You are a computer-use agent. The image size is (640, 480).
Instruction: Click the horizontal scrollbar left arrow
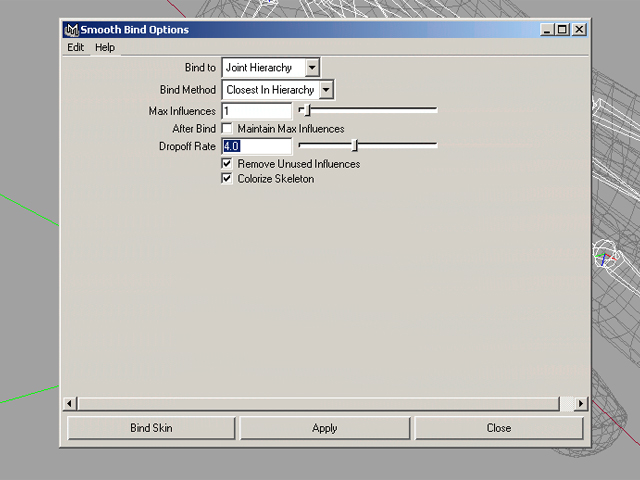[70, 404]
